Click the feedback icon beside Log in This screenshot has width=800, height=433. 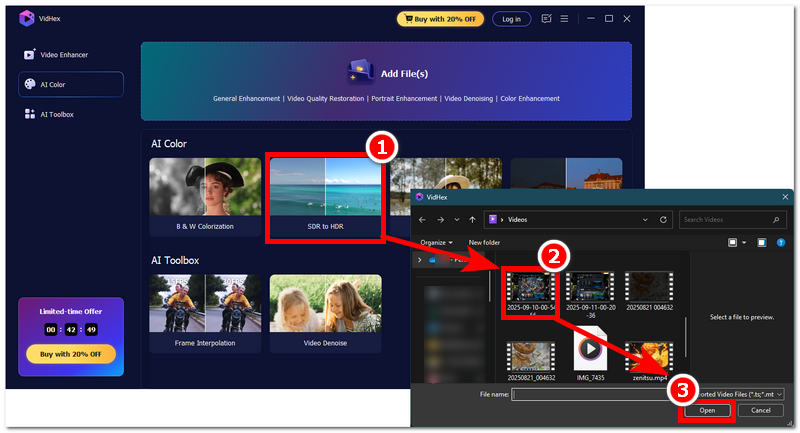(x=545, y=18)
